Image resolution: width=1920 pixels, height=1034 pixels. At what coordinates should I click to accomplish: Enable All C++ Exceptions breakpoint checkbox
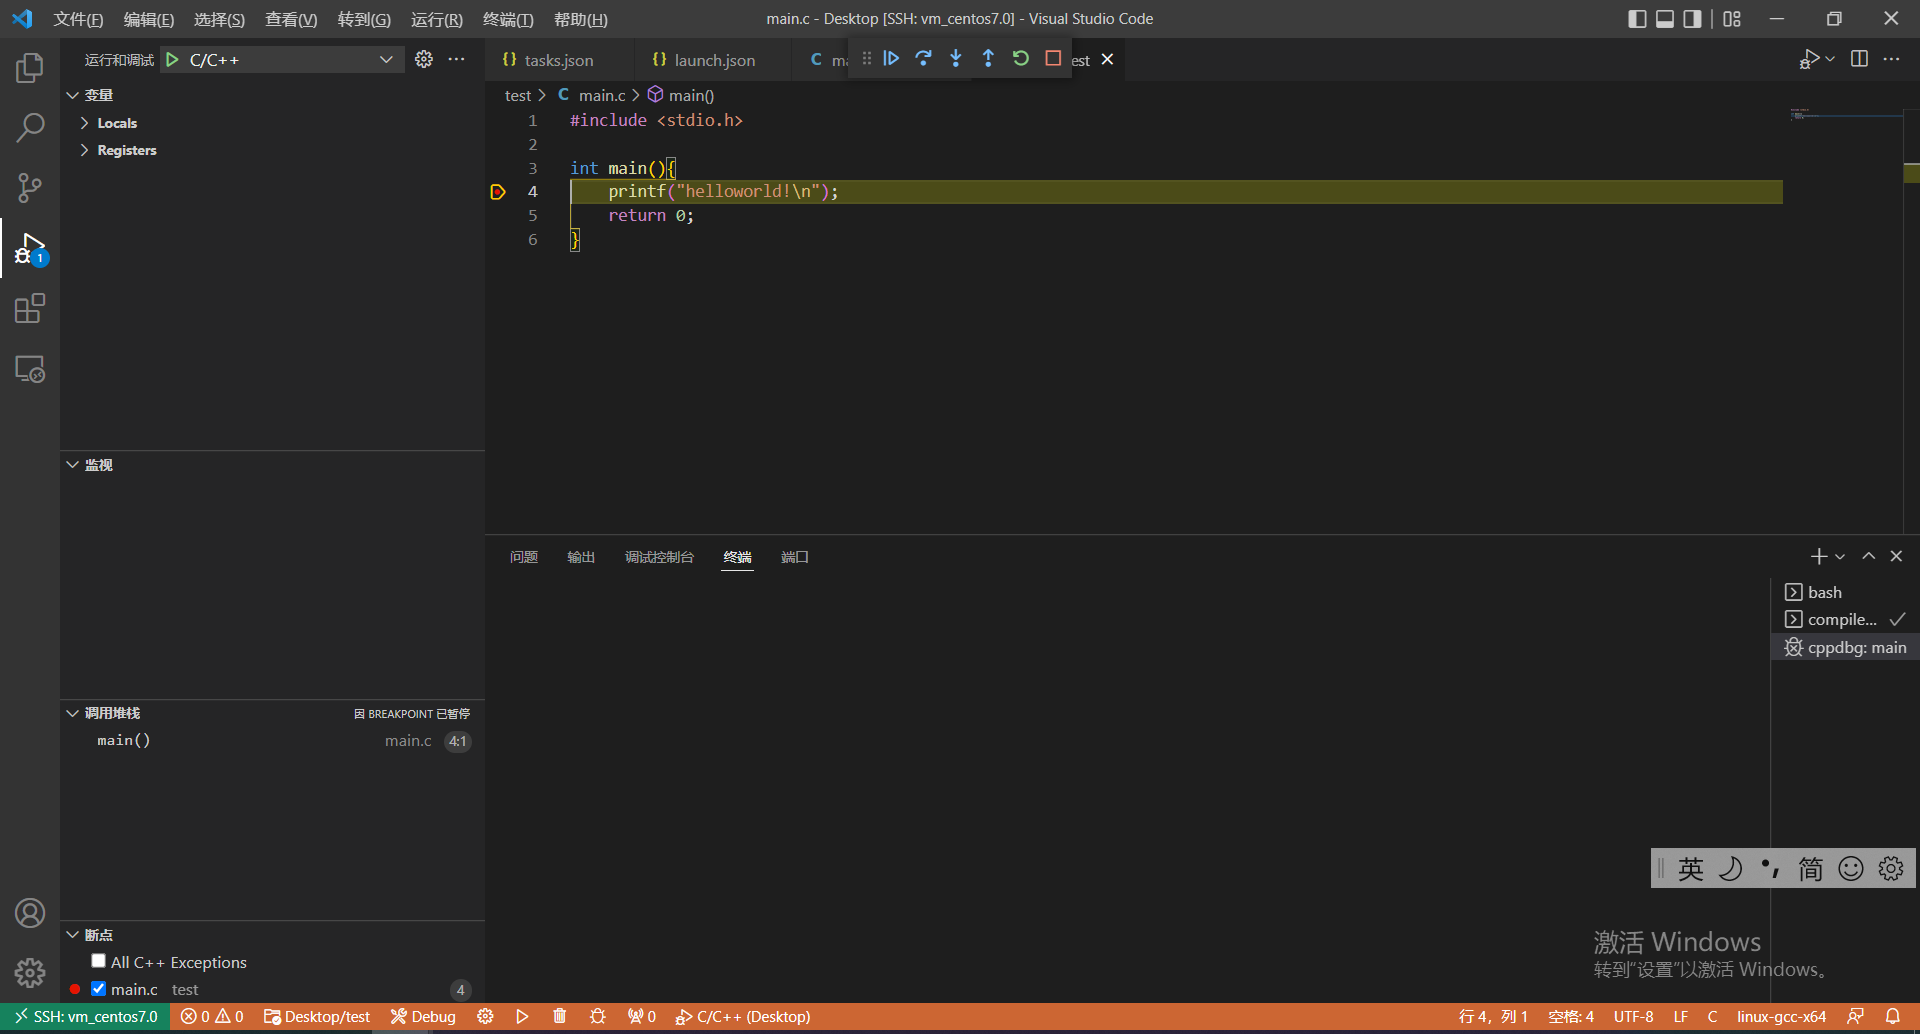[x=98, y=961]
